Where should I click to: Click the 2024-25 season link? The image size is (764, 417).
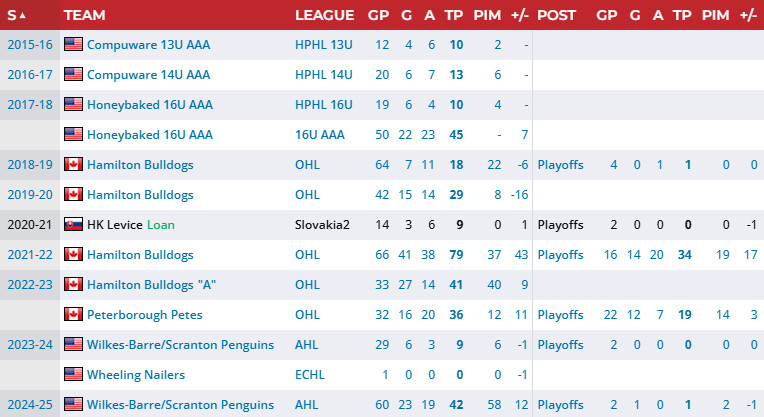coord(27,405)
